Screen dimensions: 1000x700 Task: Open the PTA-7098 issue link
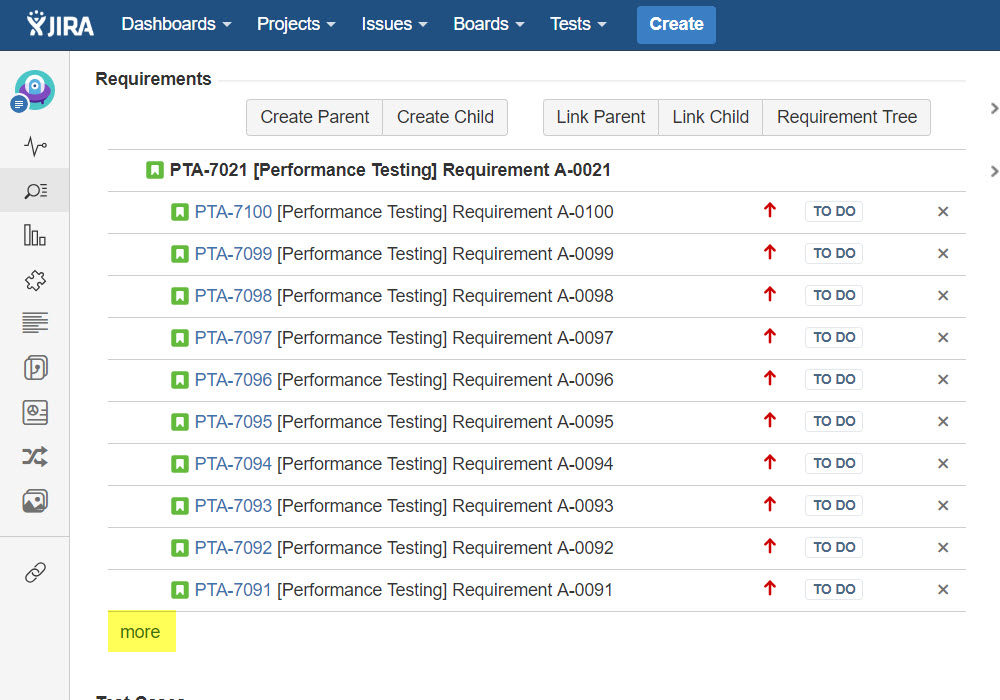pyautogui.click(x=233, y=296)
